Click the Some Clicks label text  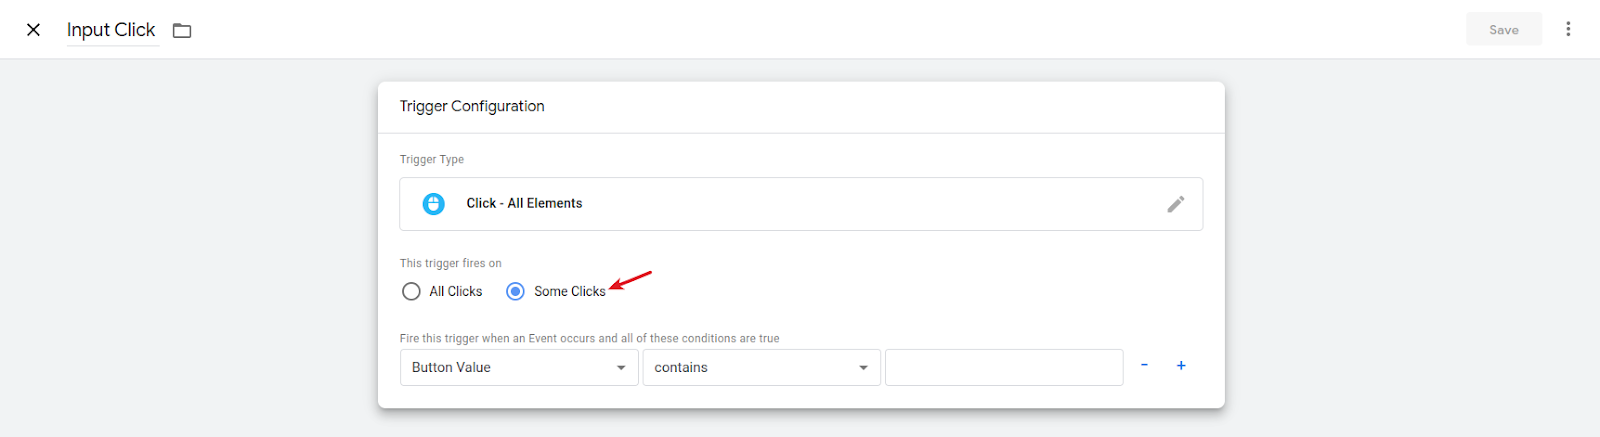tap(570, 292)
